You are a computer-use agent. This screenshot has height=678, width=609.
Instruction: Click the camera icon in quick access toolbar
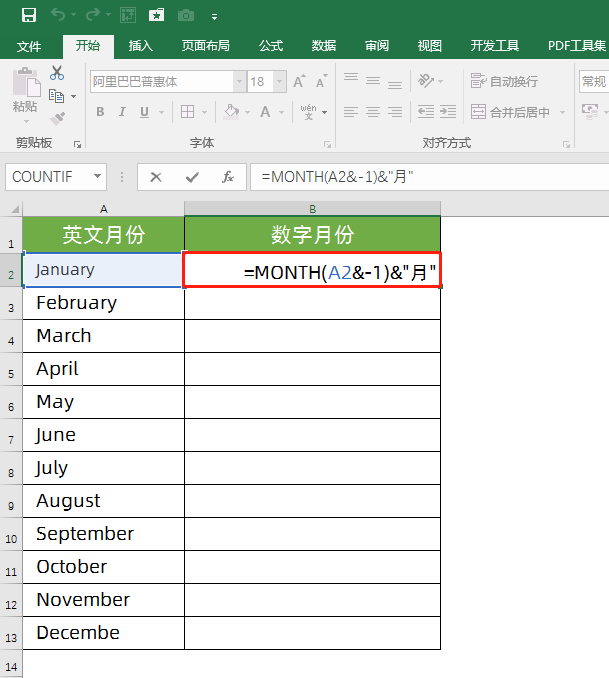click(186, 16)
